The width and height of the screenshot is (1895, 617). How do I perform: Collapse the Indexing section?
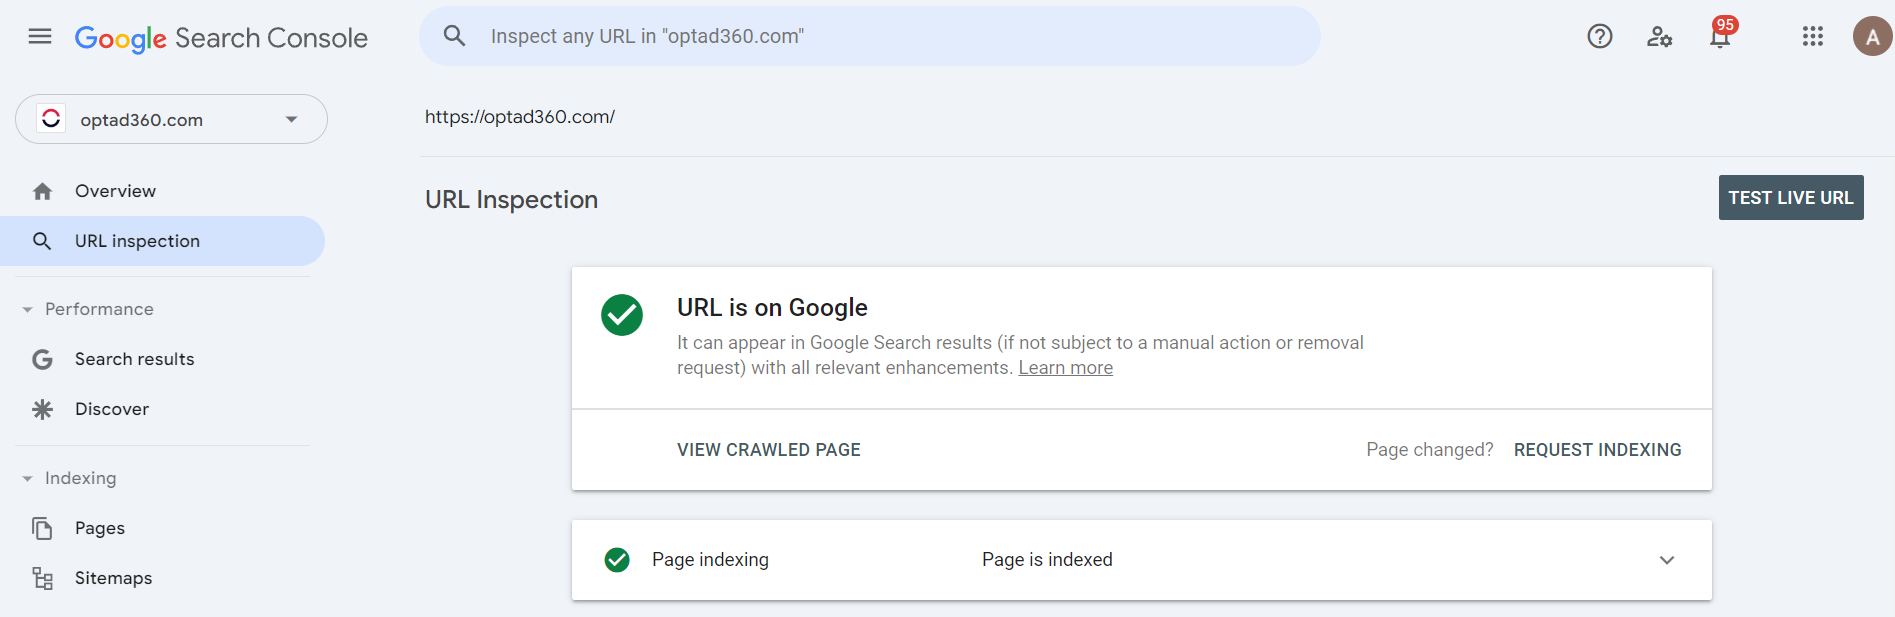click(69, 478)
